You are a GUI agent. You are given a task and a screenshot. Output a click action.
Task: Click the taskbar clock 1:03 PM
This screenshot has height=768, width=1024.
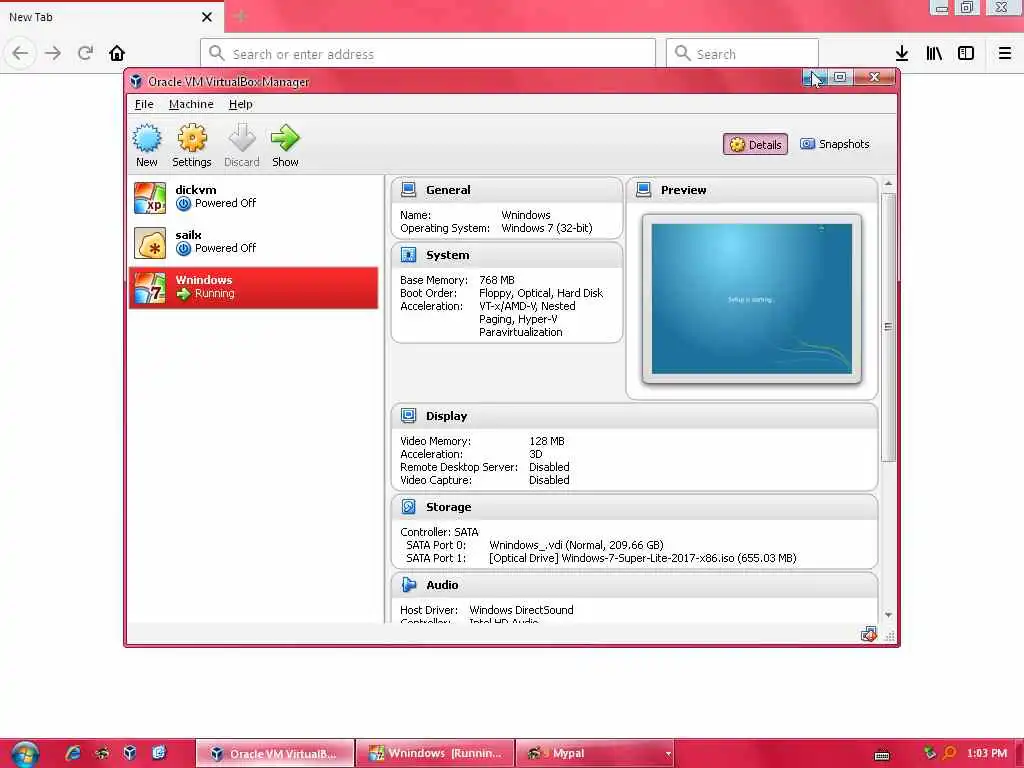[x=987, y=754]
